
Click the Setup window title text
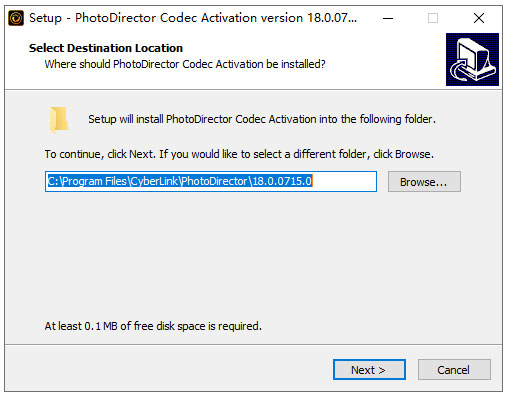click(193, 18)
